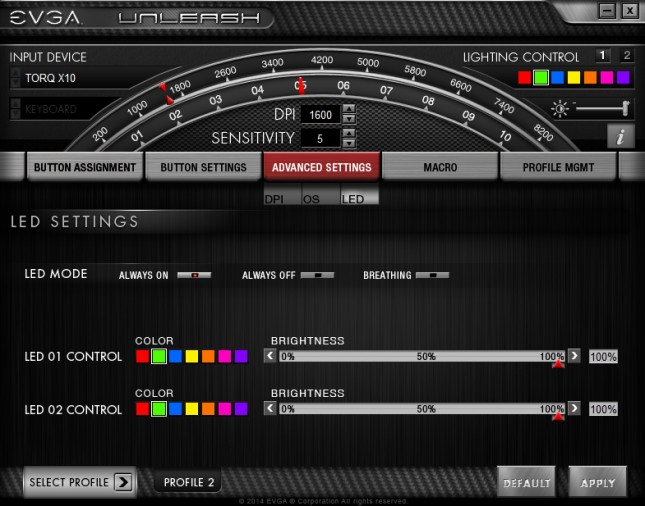Select the TORQ X10 input device
Image resolution: width=645 pixels, height=506 pixels.
[x=51, y=78]
